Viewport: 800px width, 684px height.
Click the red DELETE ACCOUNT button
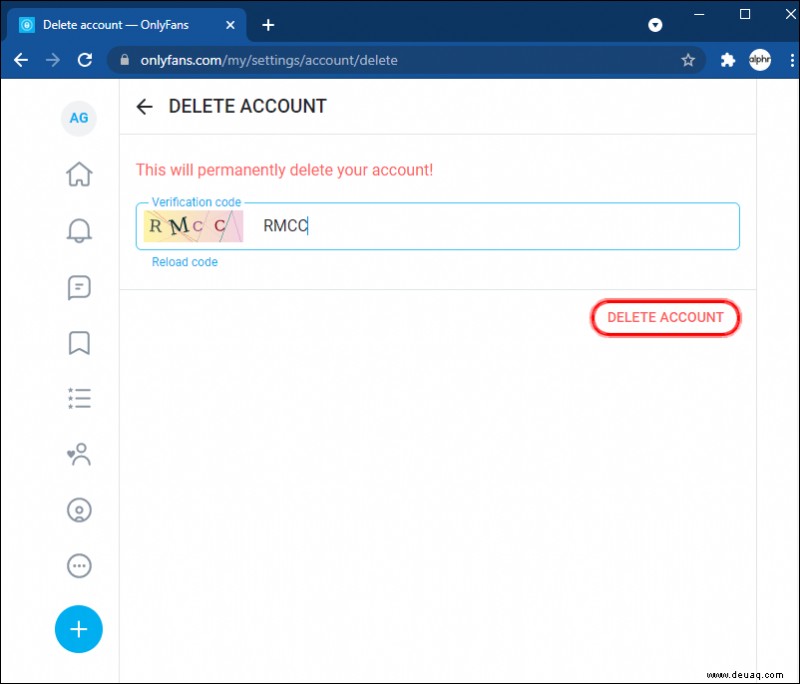pyautogui.click(x=665, y=317)
